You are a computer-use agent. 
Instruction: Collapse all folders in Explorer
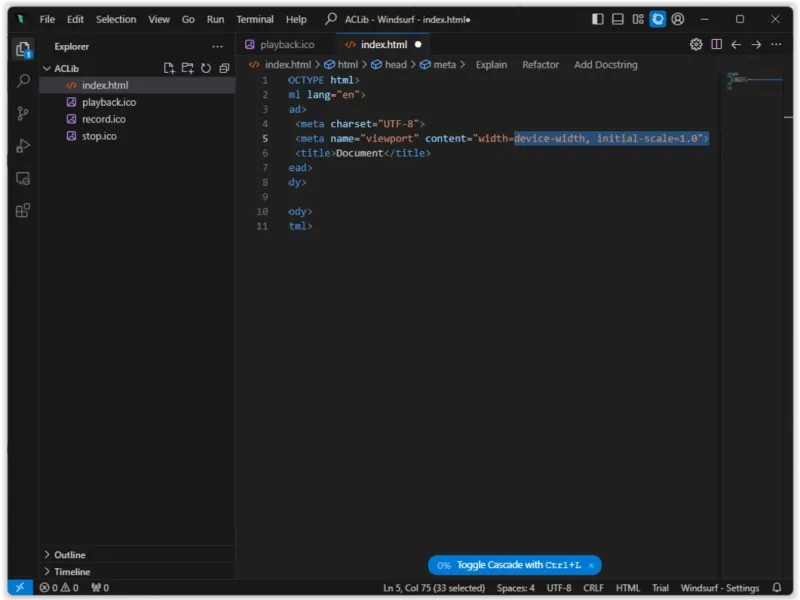[x=224, y=68]
